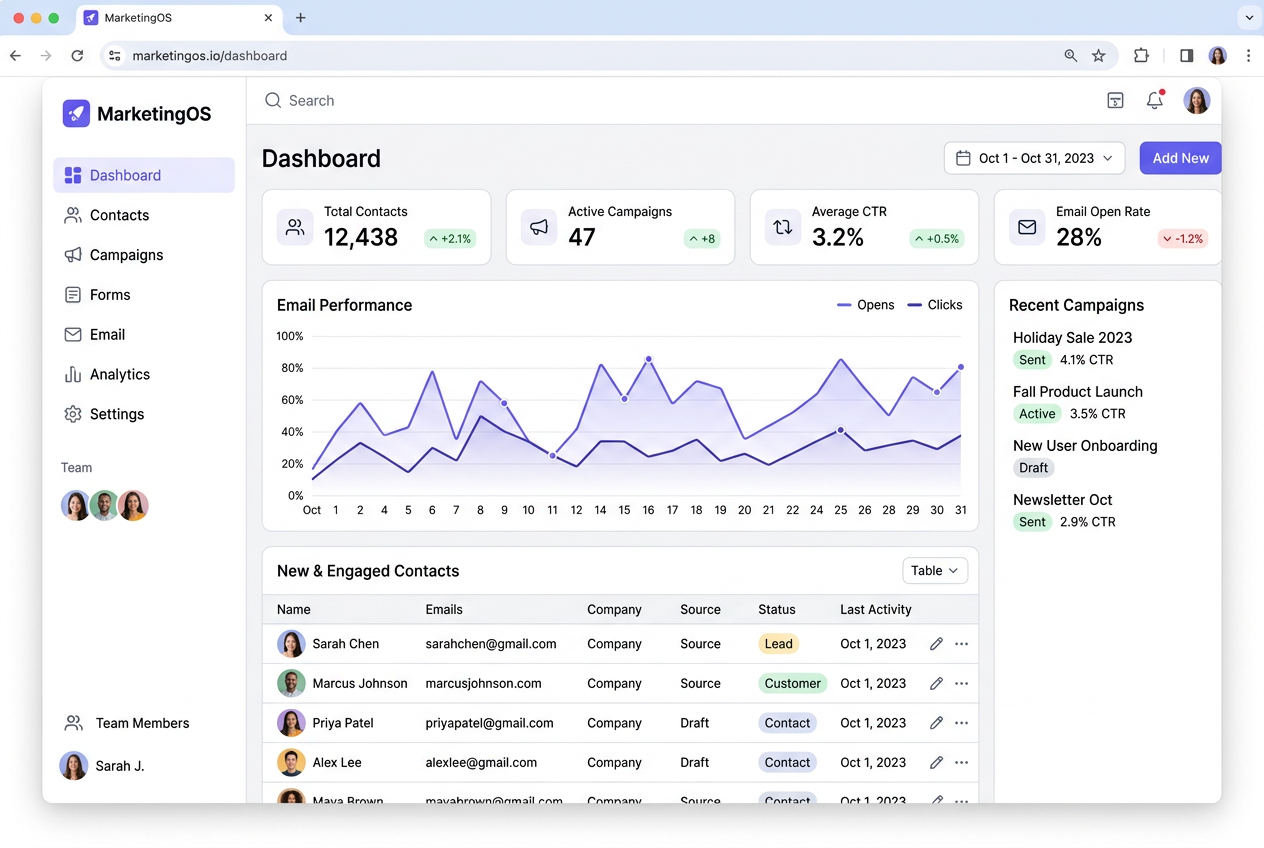Open the browser extensions puzzle icon

point(1141,56)
